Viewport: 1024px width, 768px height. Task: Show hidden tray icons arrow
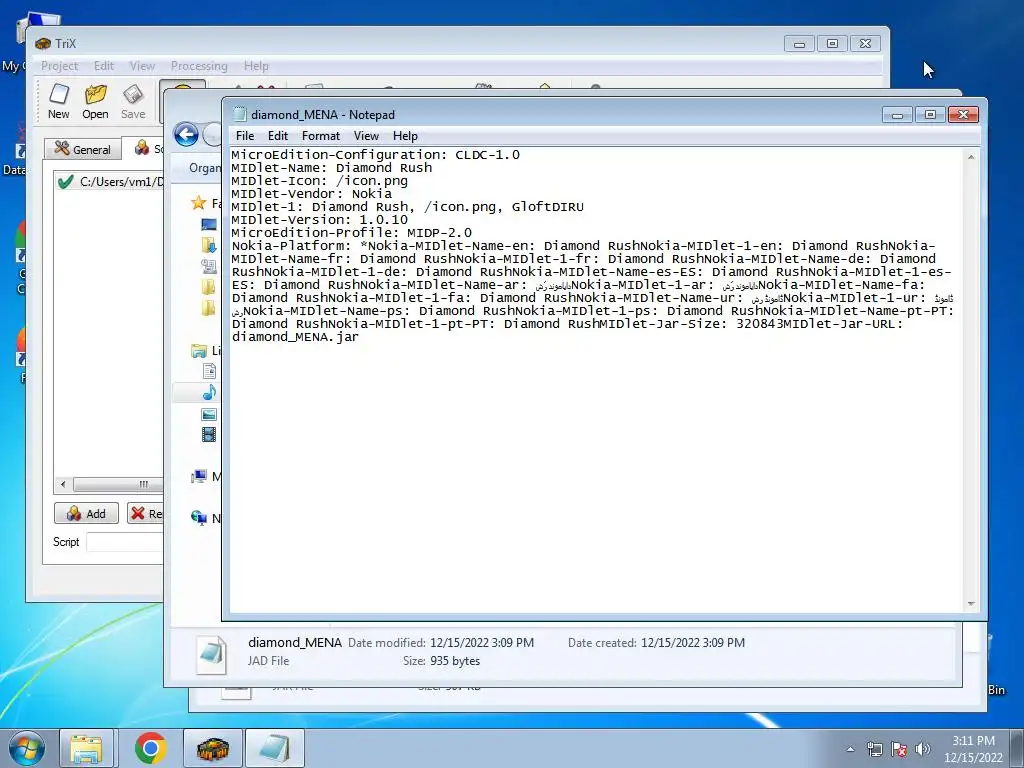850,749
